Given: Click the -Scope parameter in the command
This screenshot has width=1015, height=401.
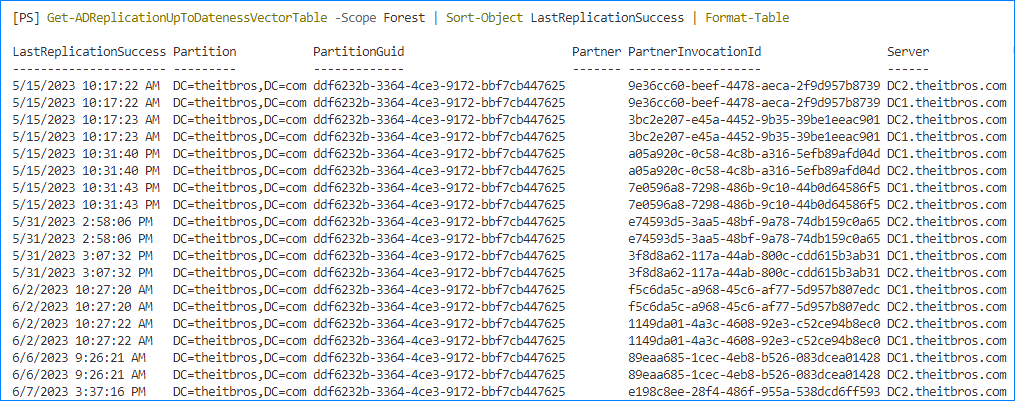Looking at the screenshot, I should tap(356, 18).
